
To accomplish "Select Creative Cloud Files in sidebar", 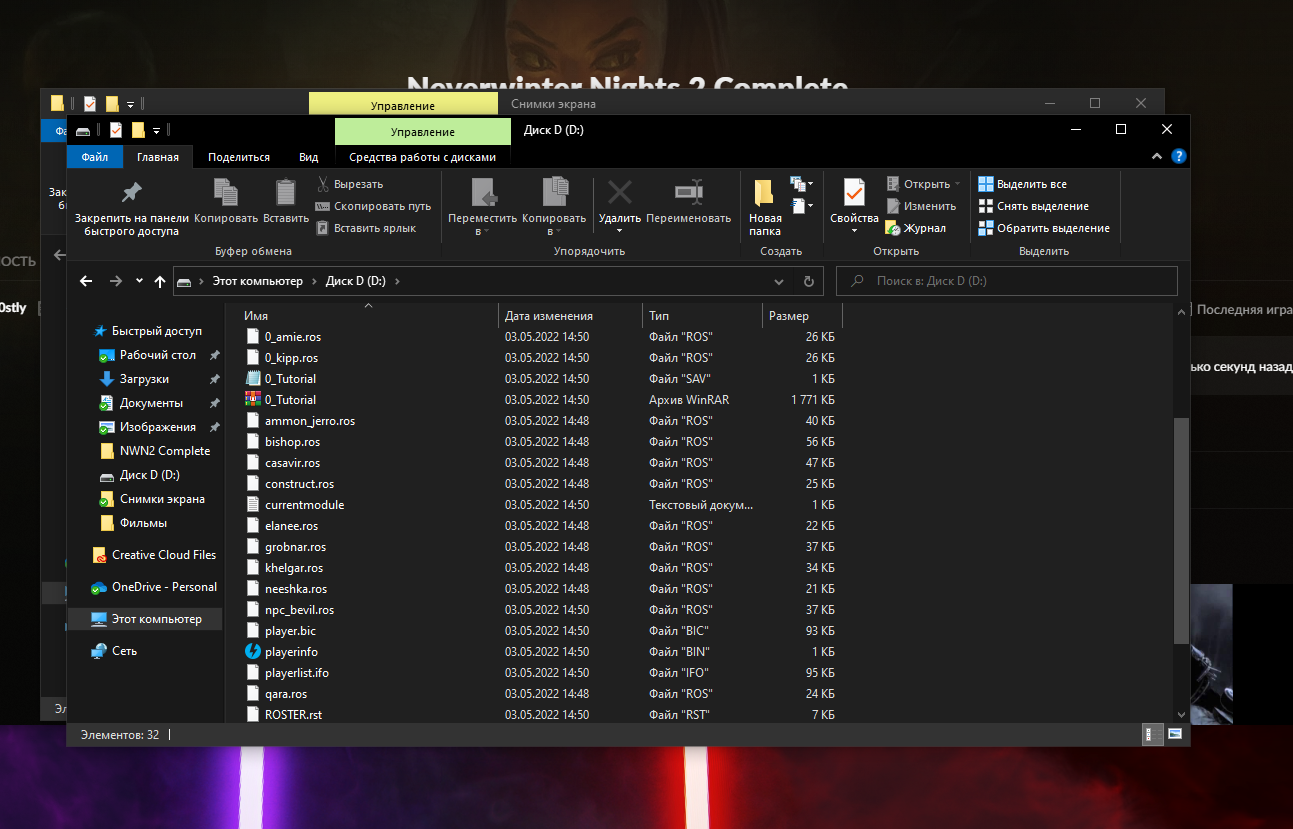I will pyautogui.click(x=164, y=555).
